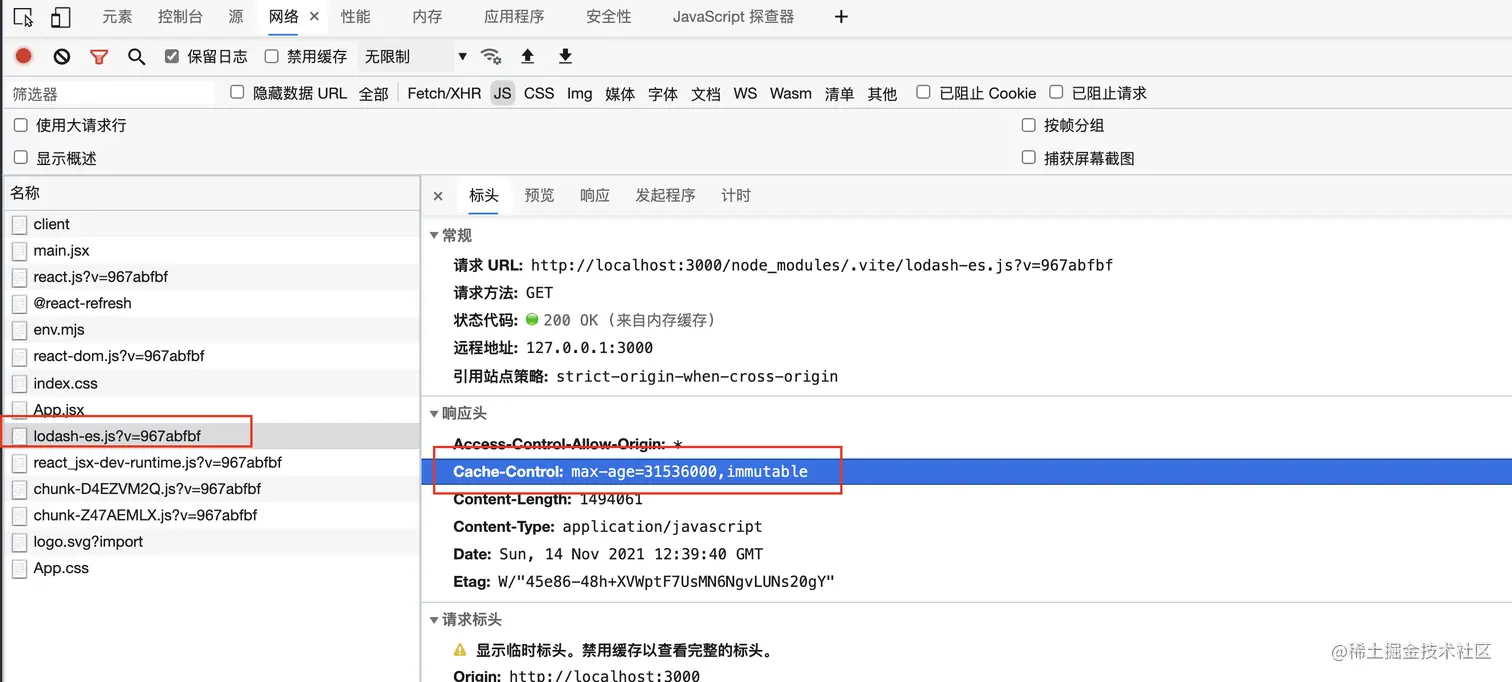
Task: Open network search magnifier
Action: 137,57
